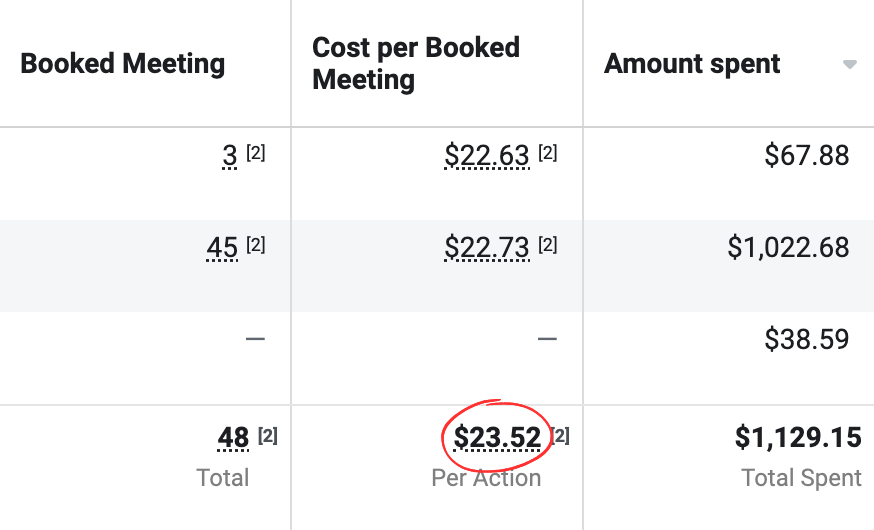Select the Booked Meeting column header

123,64
